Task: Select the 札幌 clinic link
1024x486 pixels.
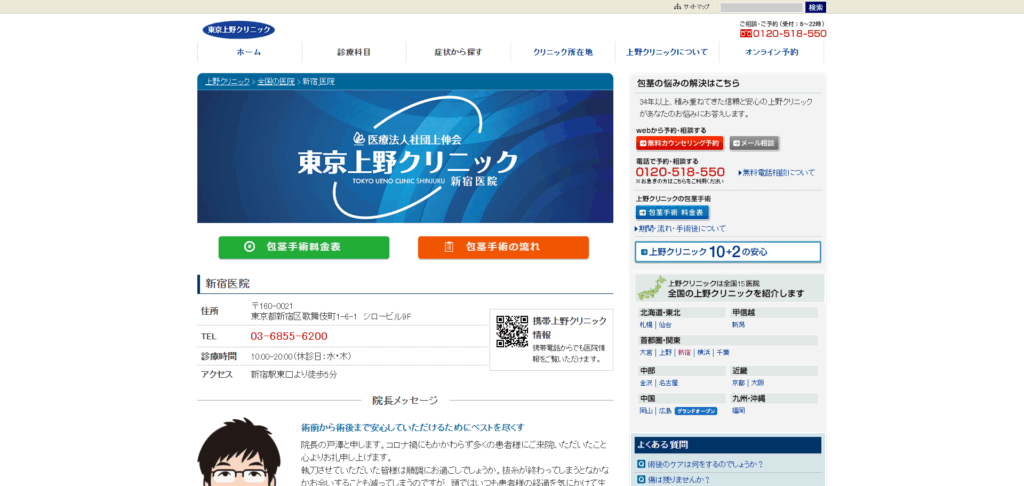Action: tap(646, 325)
